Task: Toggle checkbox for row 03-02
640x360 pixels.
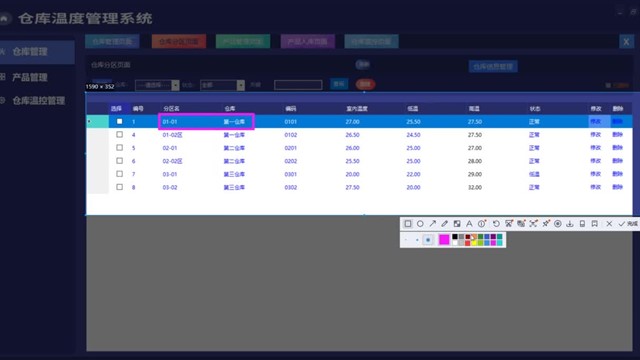Action: pos(119,187)
